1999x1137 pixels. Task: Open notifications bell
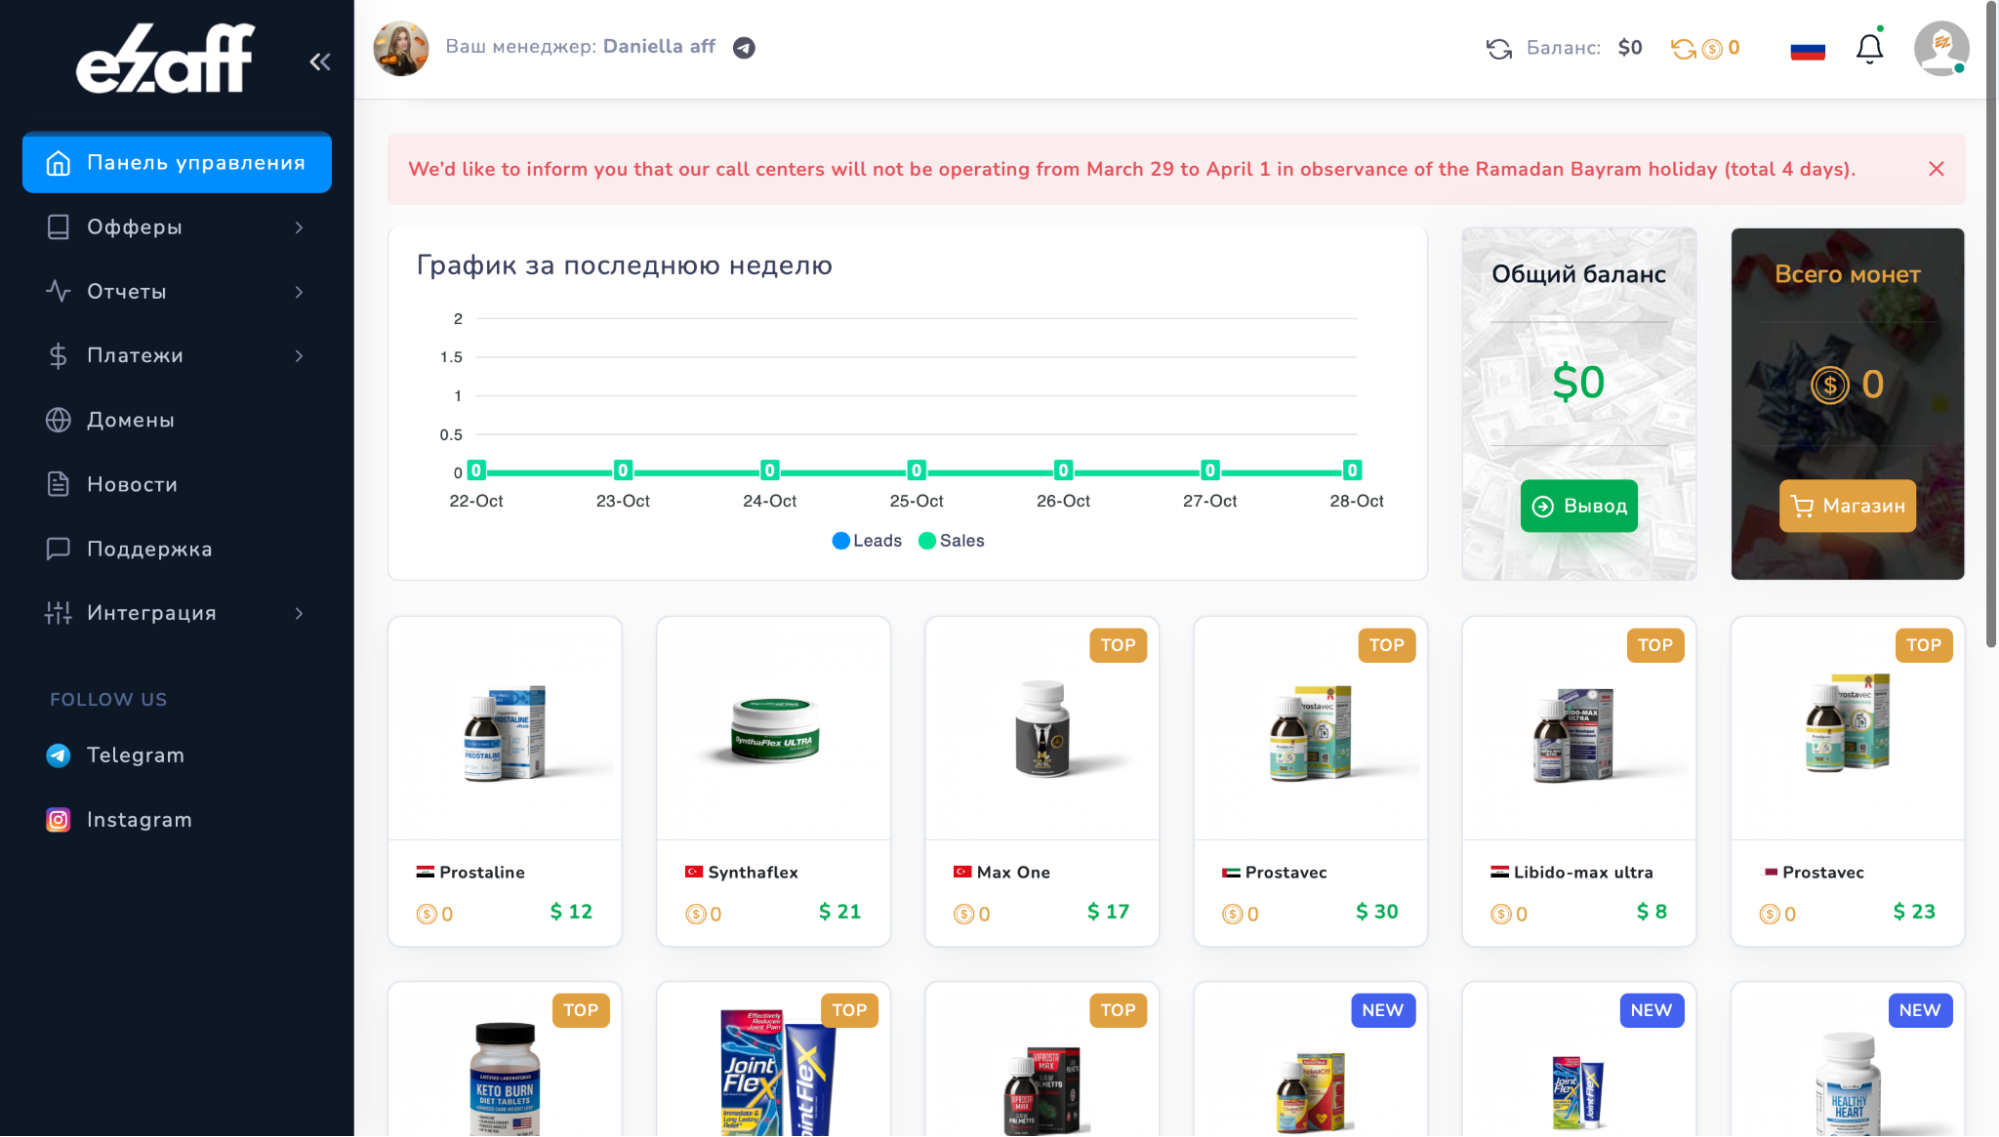(x=1869, y=48)
